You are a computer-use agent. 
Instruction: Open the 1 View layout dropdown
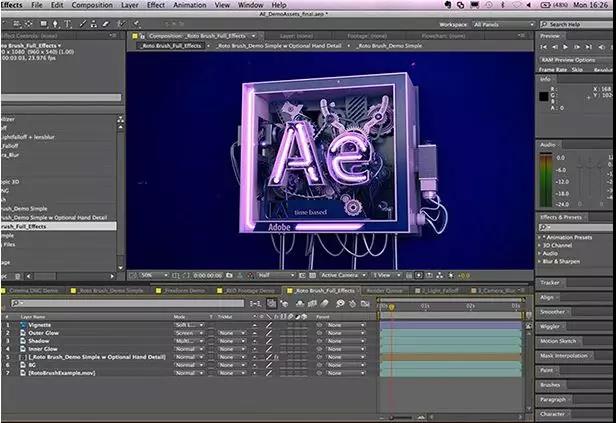386,275
